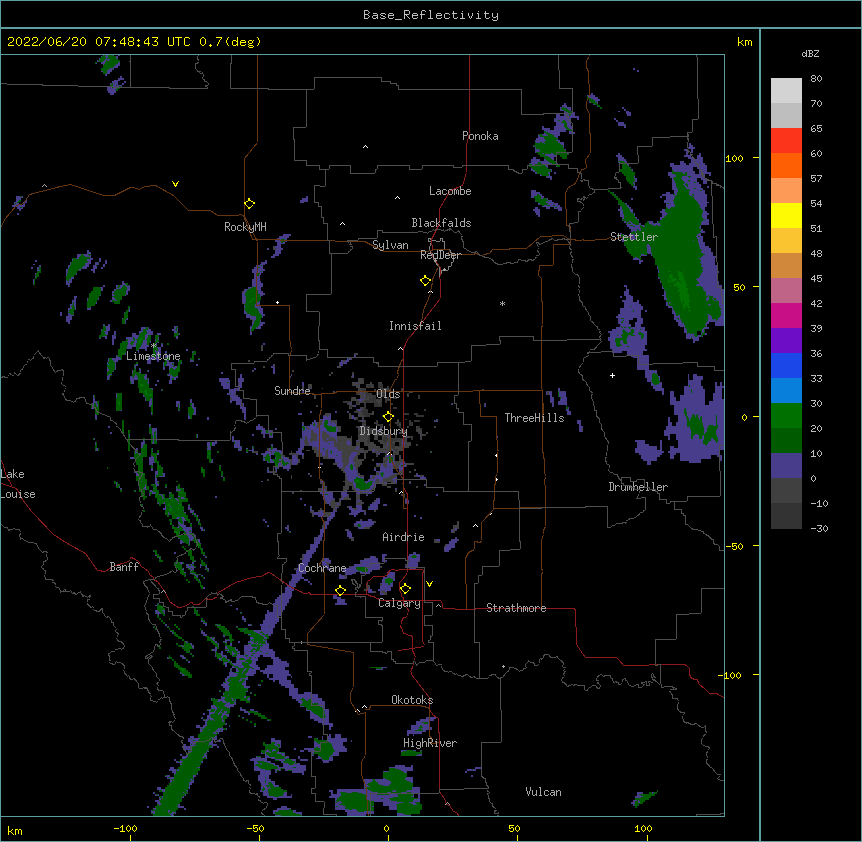Click the Okotoks label
The width and height of the screenshot is (862, 842).
pyautogui.click(x=412, y=700)
